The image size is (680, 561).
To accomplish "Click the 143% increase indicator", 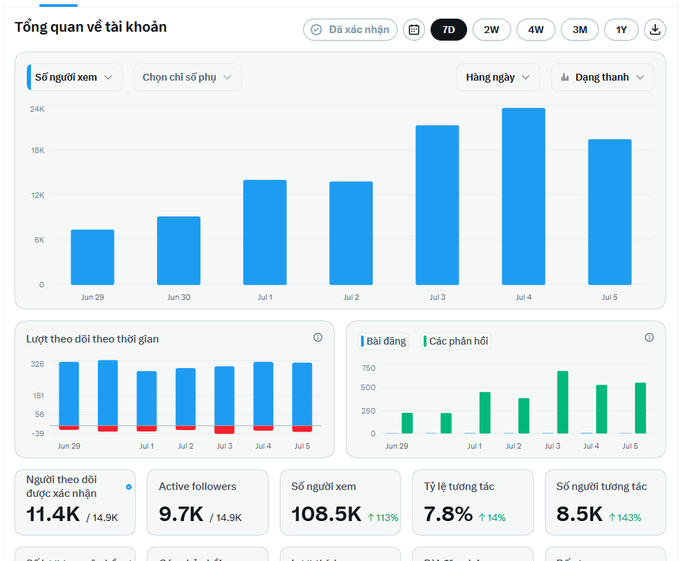I will 625,518.
